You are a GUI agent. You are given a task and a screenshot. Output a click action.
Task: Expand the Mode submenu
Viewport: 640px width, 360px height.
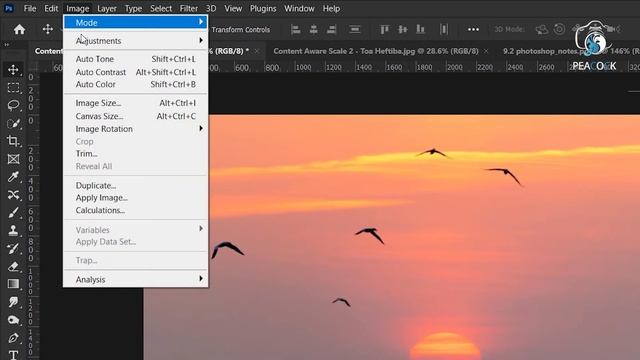pos(136,22)
